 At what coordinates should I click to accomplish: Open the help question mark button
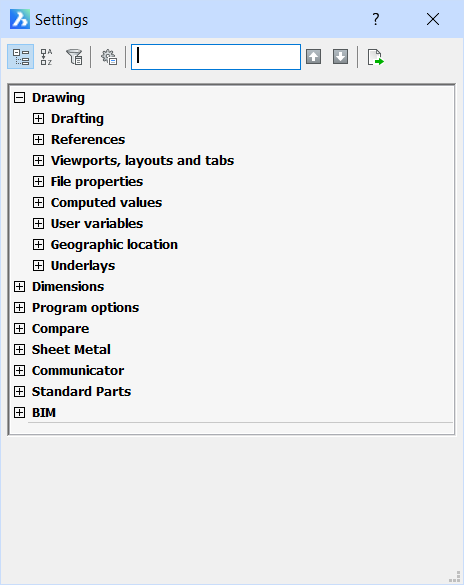(x=376, y=19)
